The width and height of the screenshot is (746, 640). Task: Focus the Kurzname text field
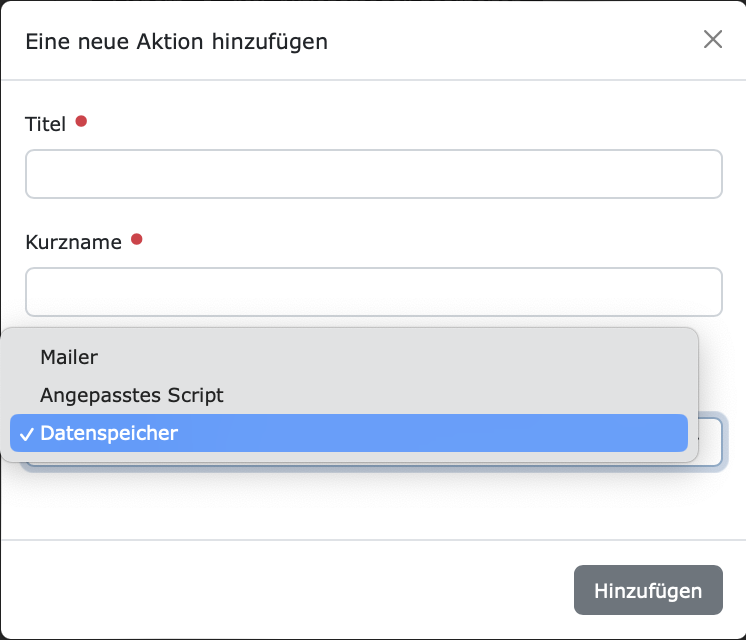coord(374,292)
